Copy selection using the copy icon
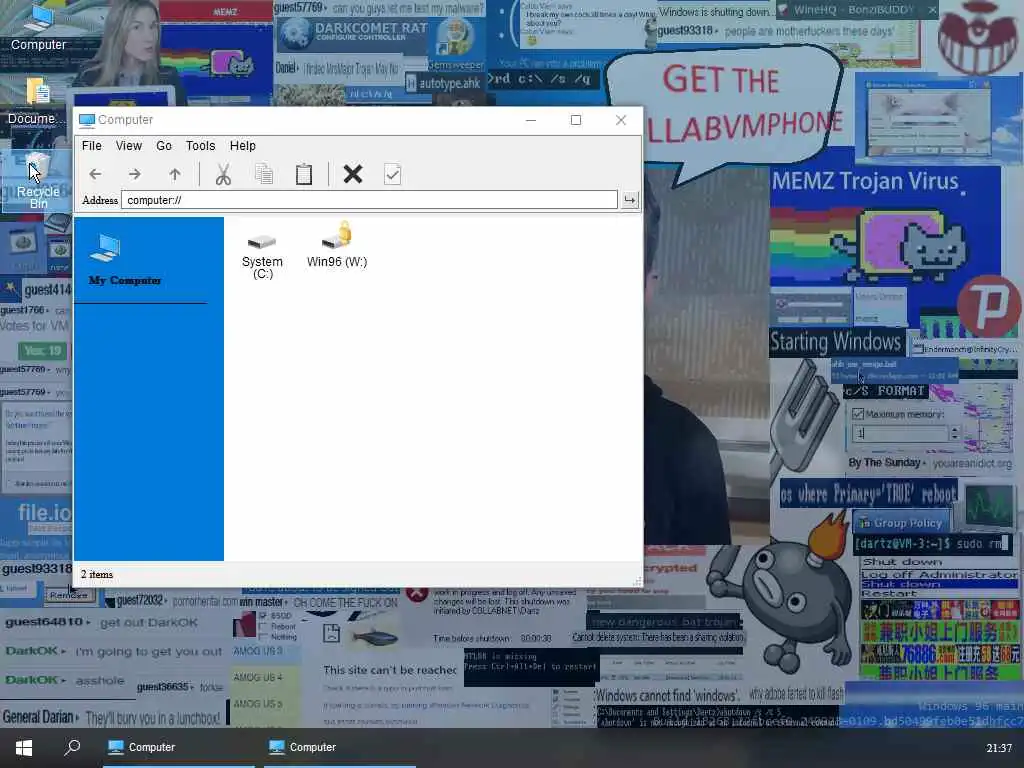Screen dimensions: 1024x768 click(x=264, y=174)
